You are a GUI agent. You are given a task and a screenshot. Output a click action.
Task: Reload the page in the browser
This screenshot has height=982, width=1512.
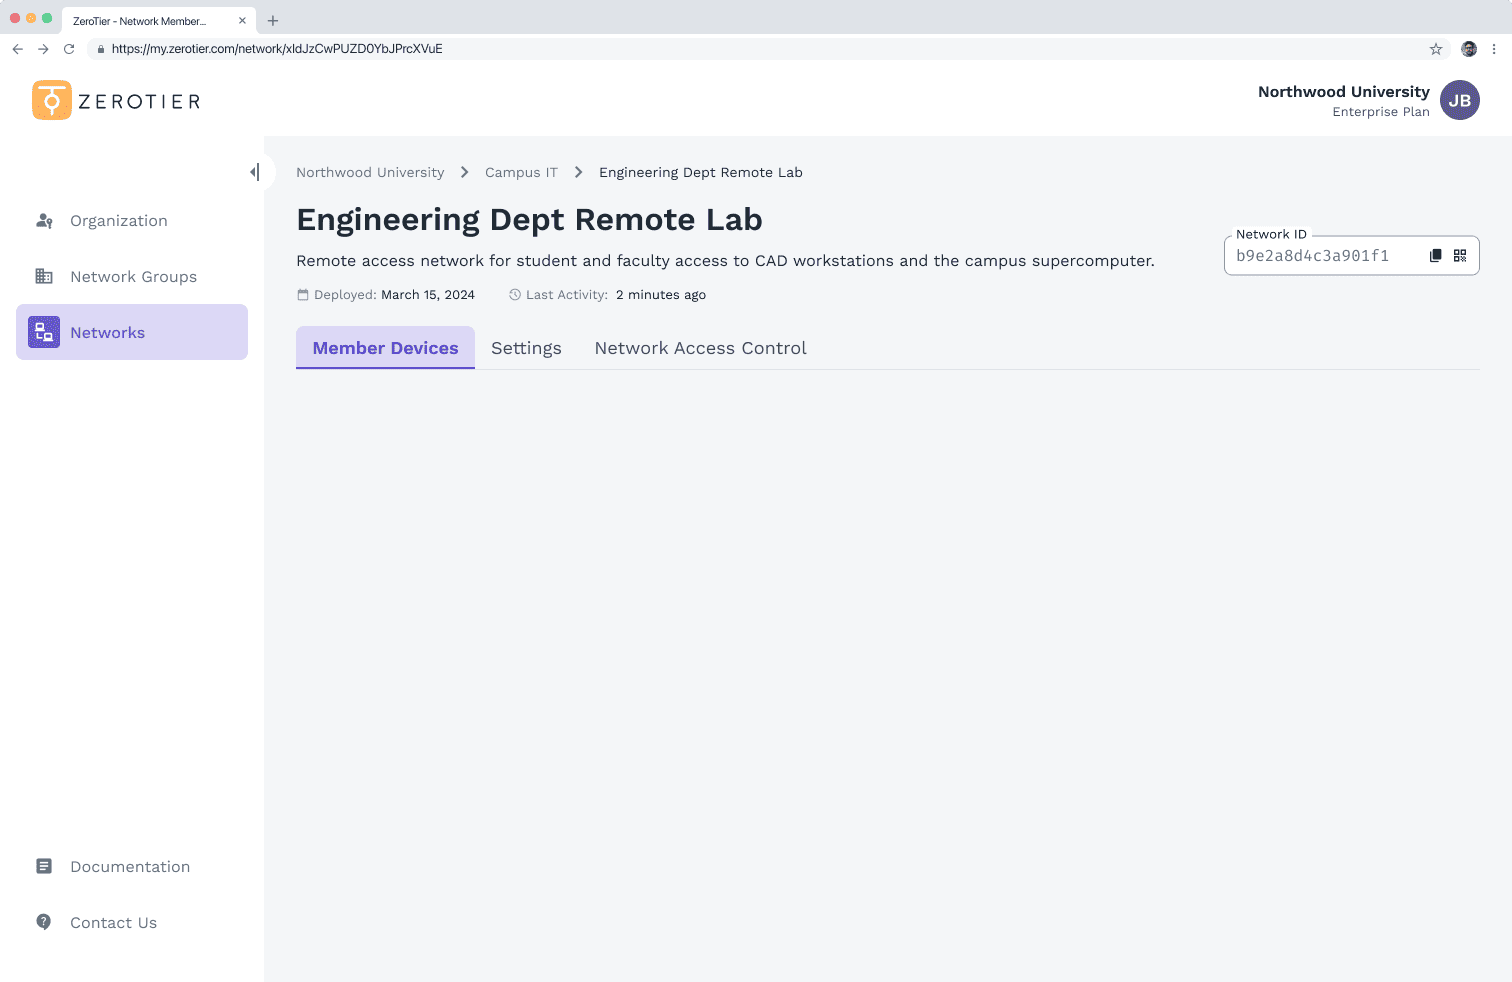[69, 49]
